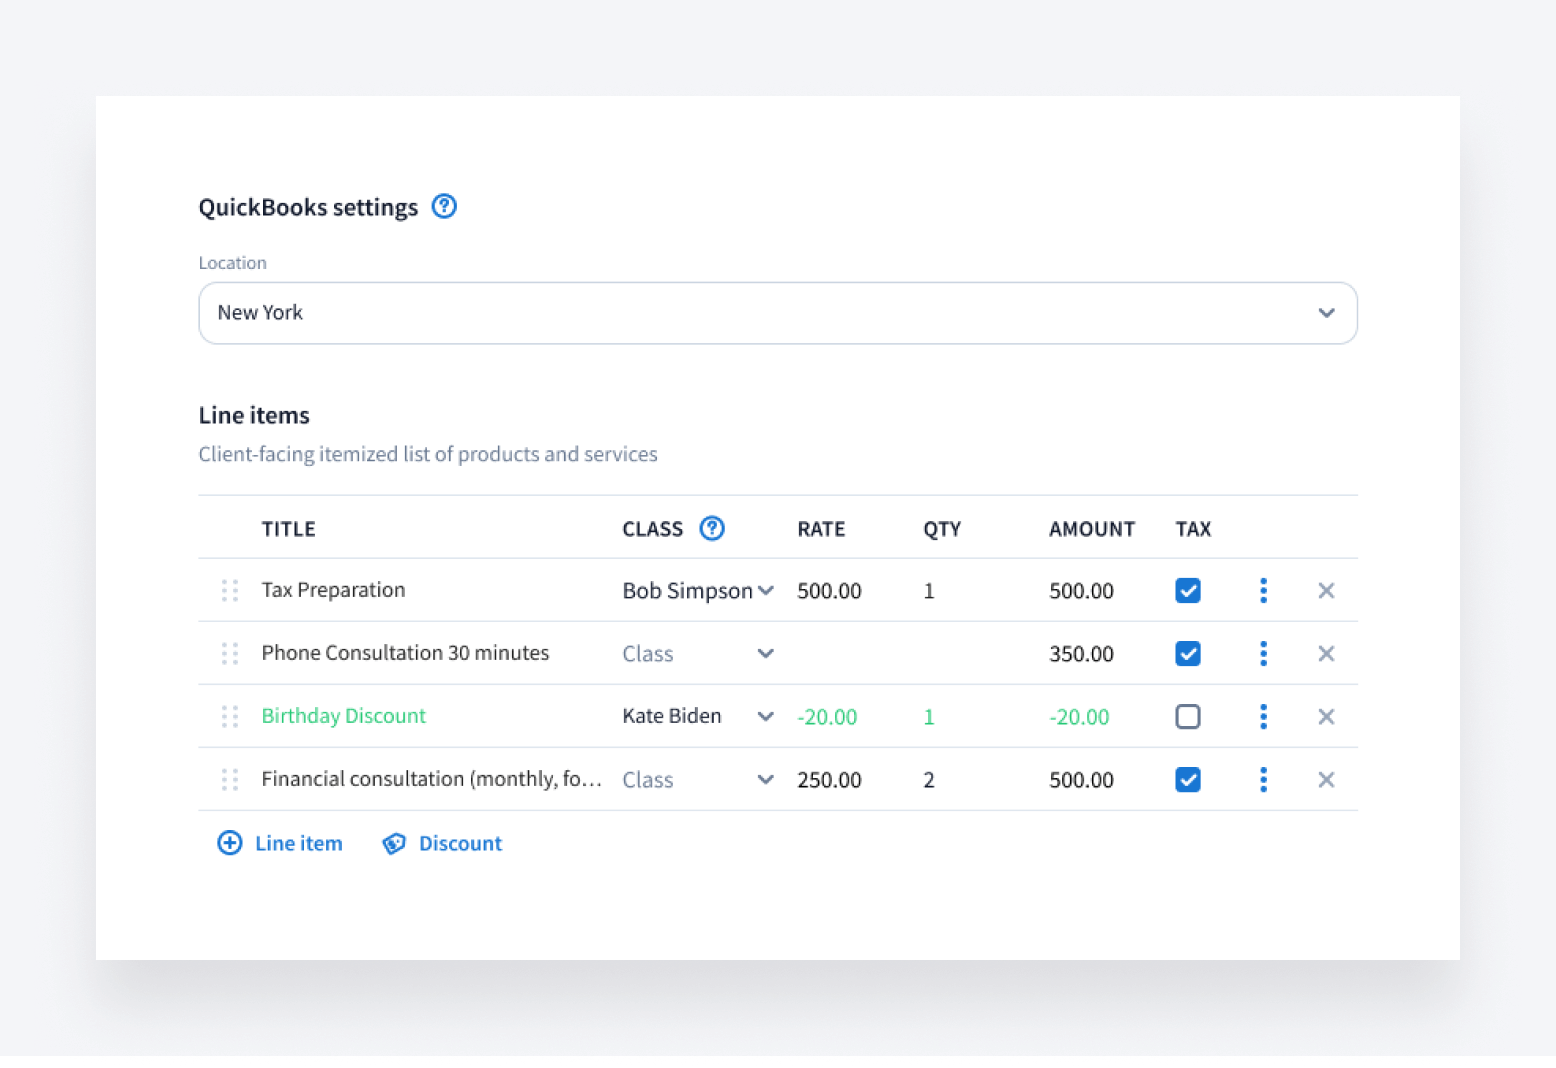Remove the Phone Consultation line item
1556x1068 pixels.
point(1326,654)
